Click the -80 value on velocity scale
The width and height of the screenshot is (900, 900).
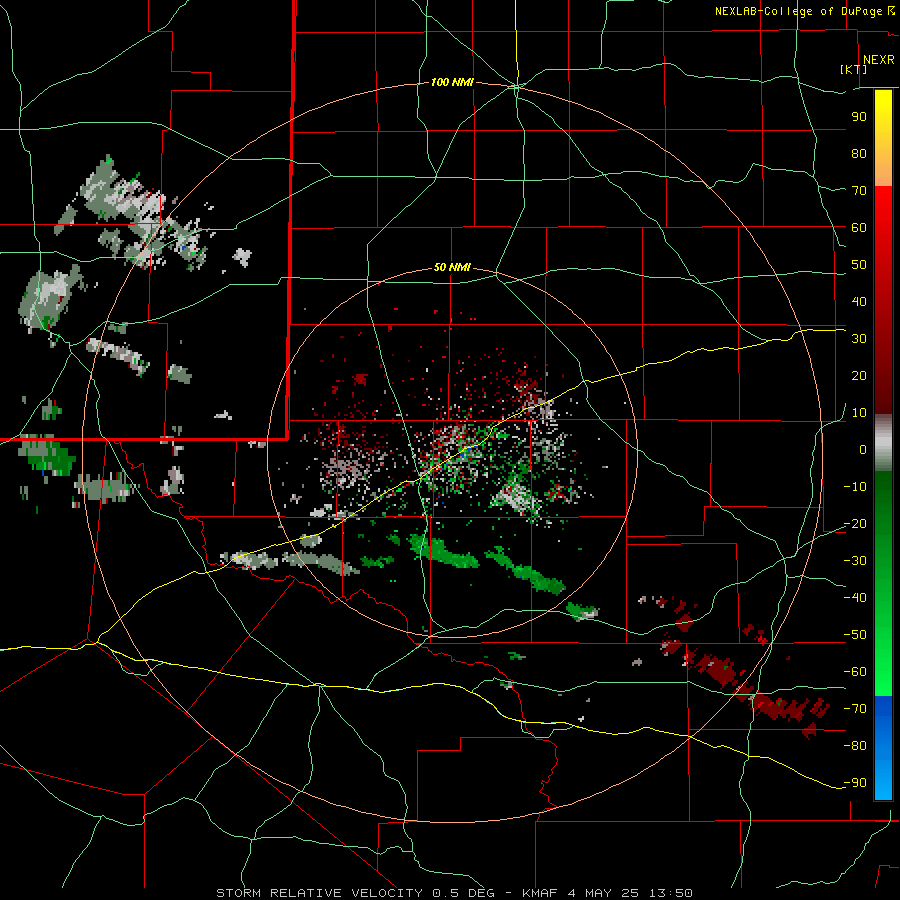point(855,746)
